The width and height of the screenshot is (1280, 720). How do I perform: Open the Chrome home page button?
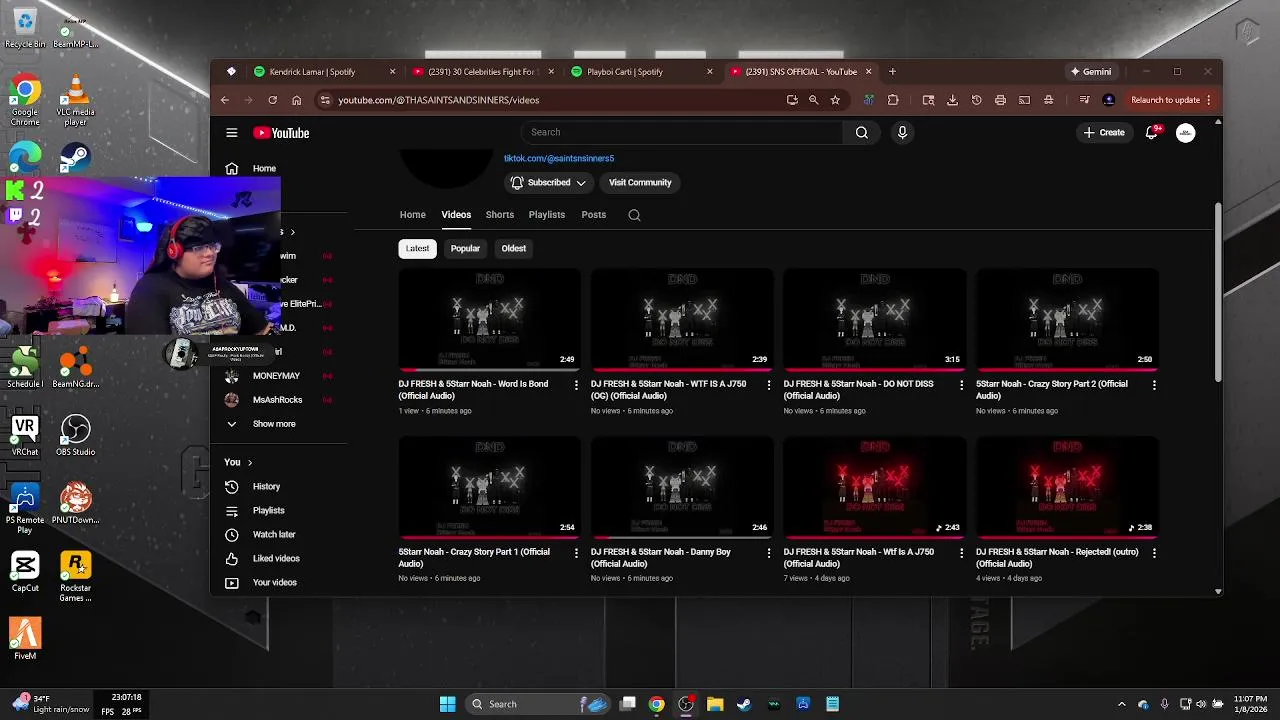[x=296, y=100]
